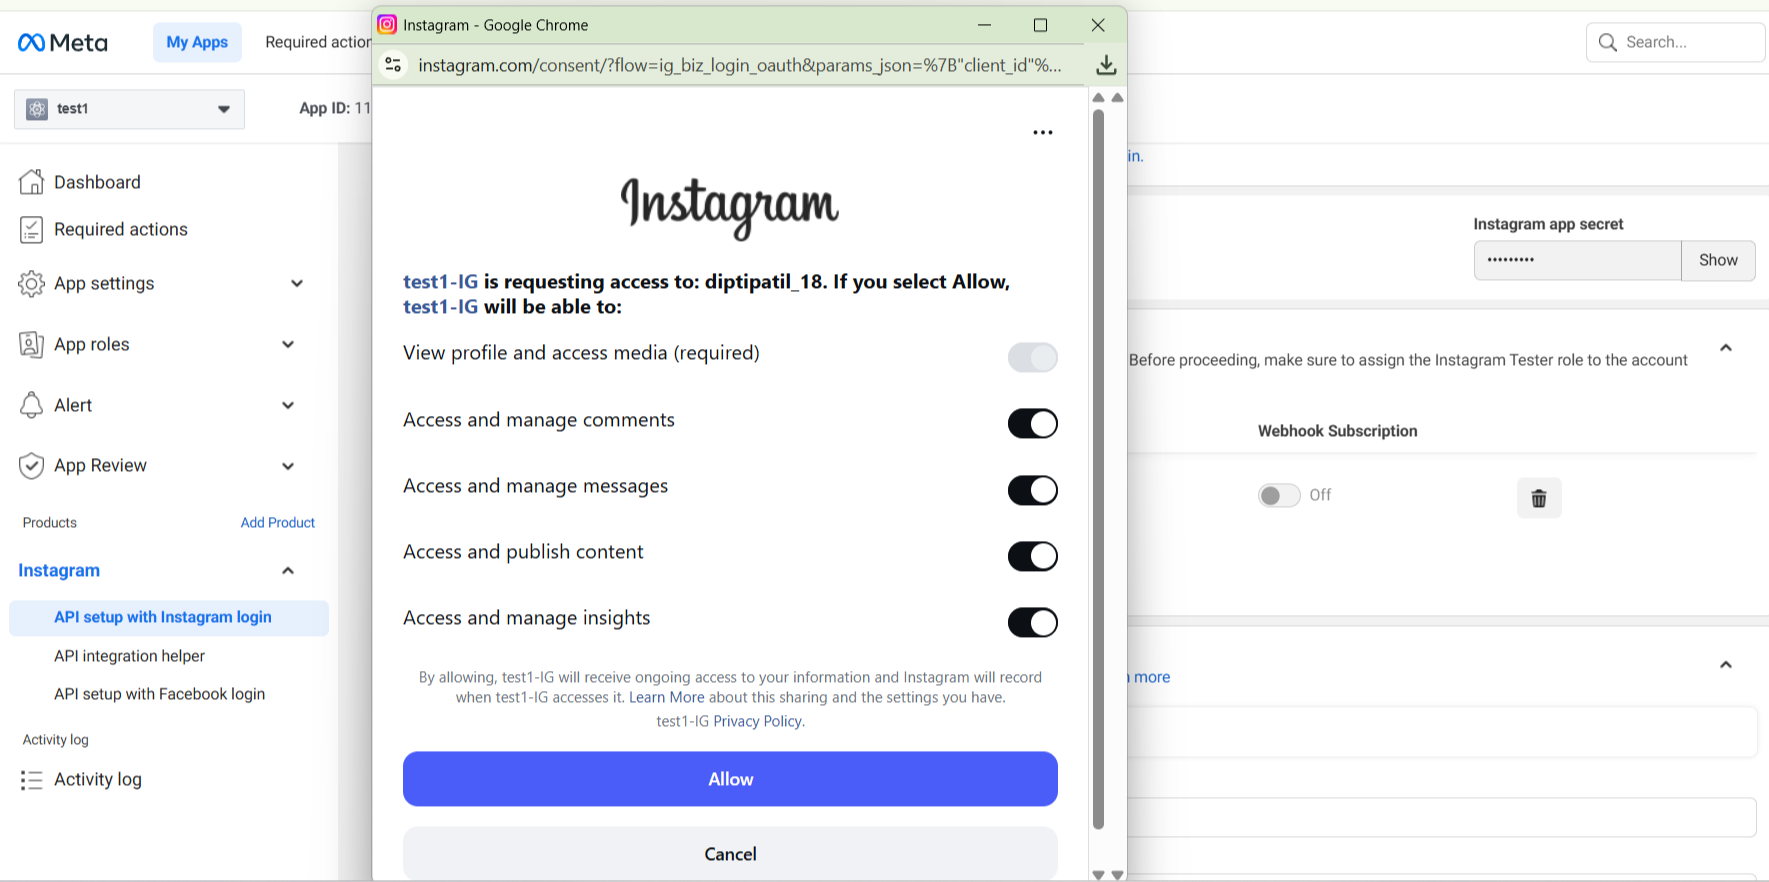
Task: Click the 'Webhook Subscription' heading
Action: click(x=1337, y=431)
